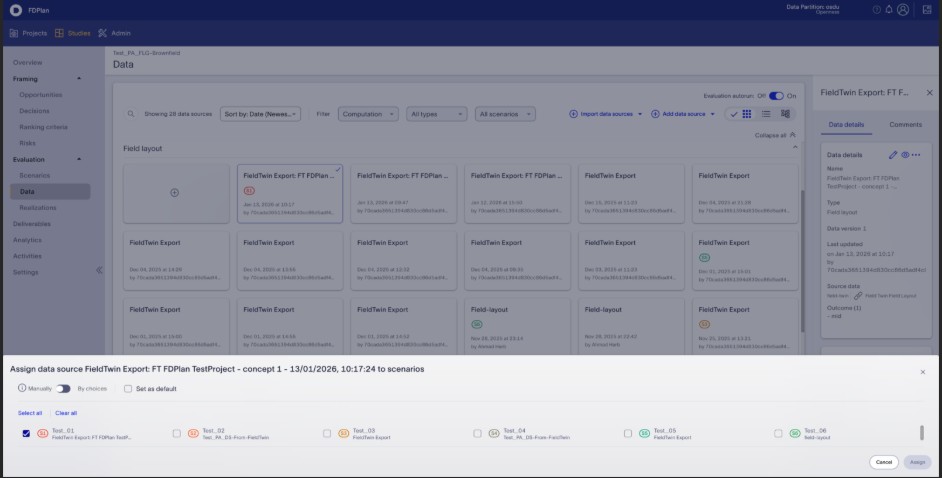Viewport: 942px width, 478px height.
Task: Click the rightmost top-bar panel icon
Action: pyautogui.click(x=927, y=10)
